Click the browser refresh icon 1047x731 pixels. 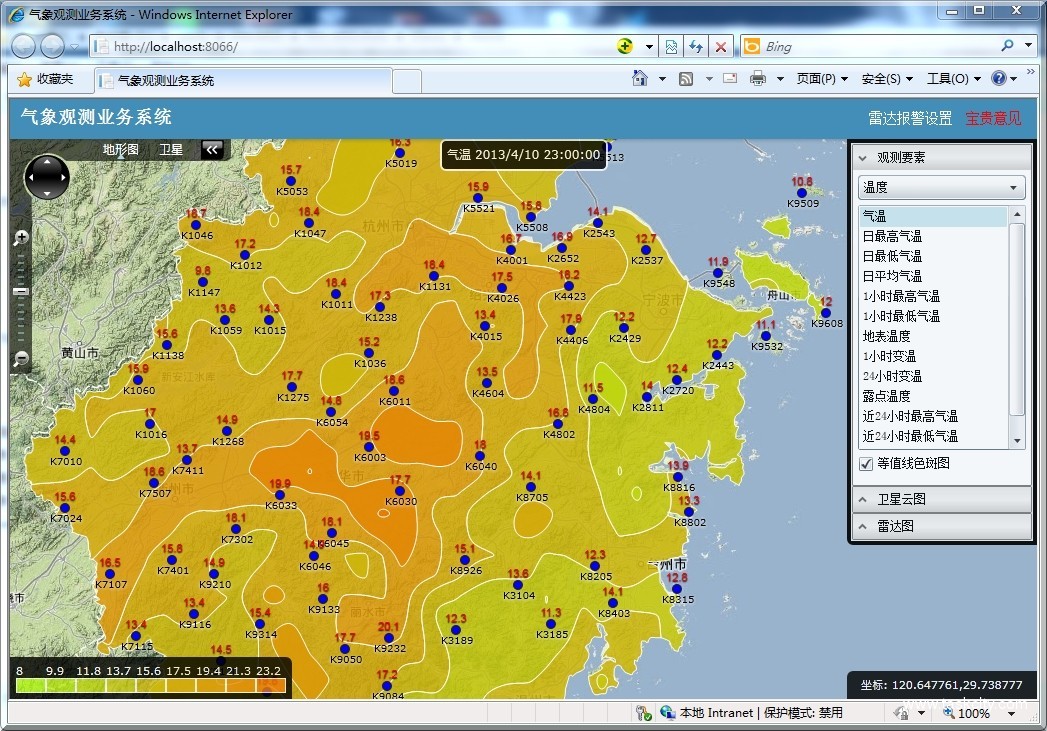point(696,46)
